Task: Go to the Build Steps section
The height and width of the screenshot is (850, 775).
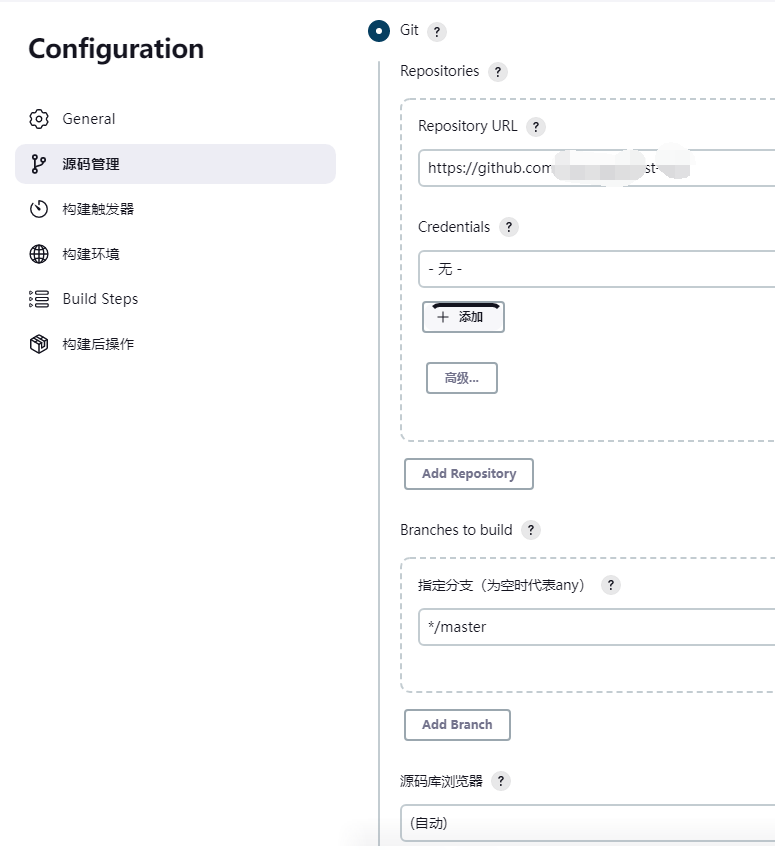Action: [x=100, y=299]
